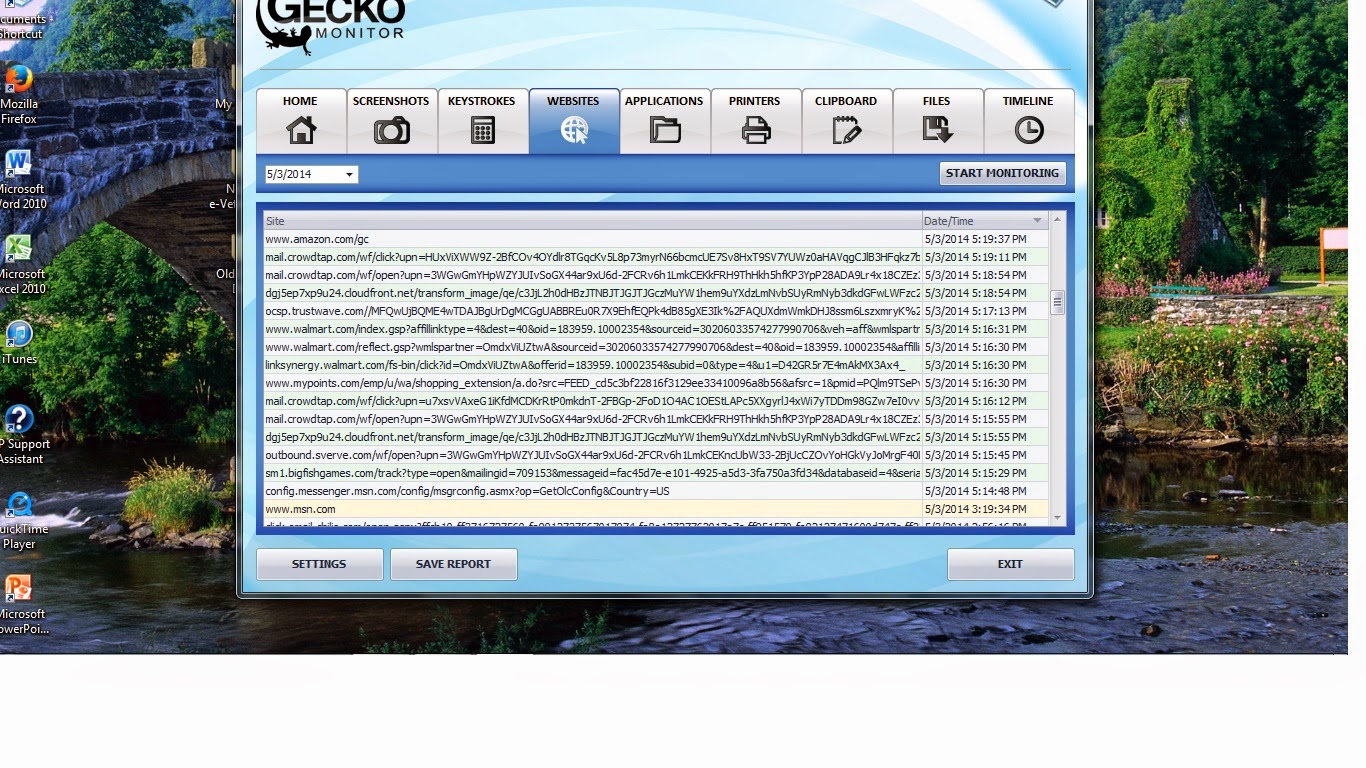Open the Keystrokes tab
This screenshot has height=768, width=1366.
(x=482, y=121)
